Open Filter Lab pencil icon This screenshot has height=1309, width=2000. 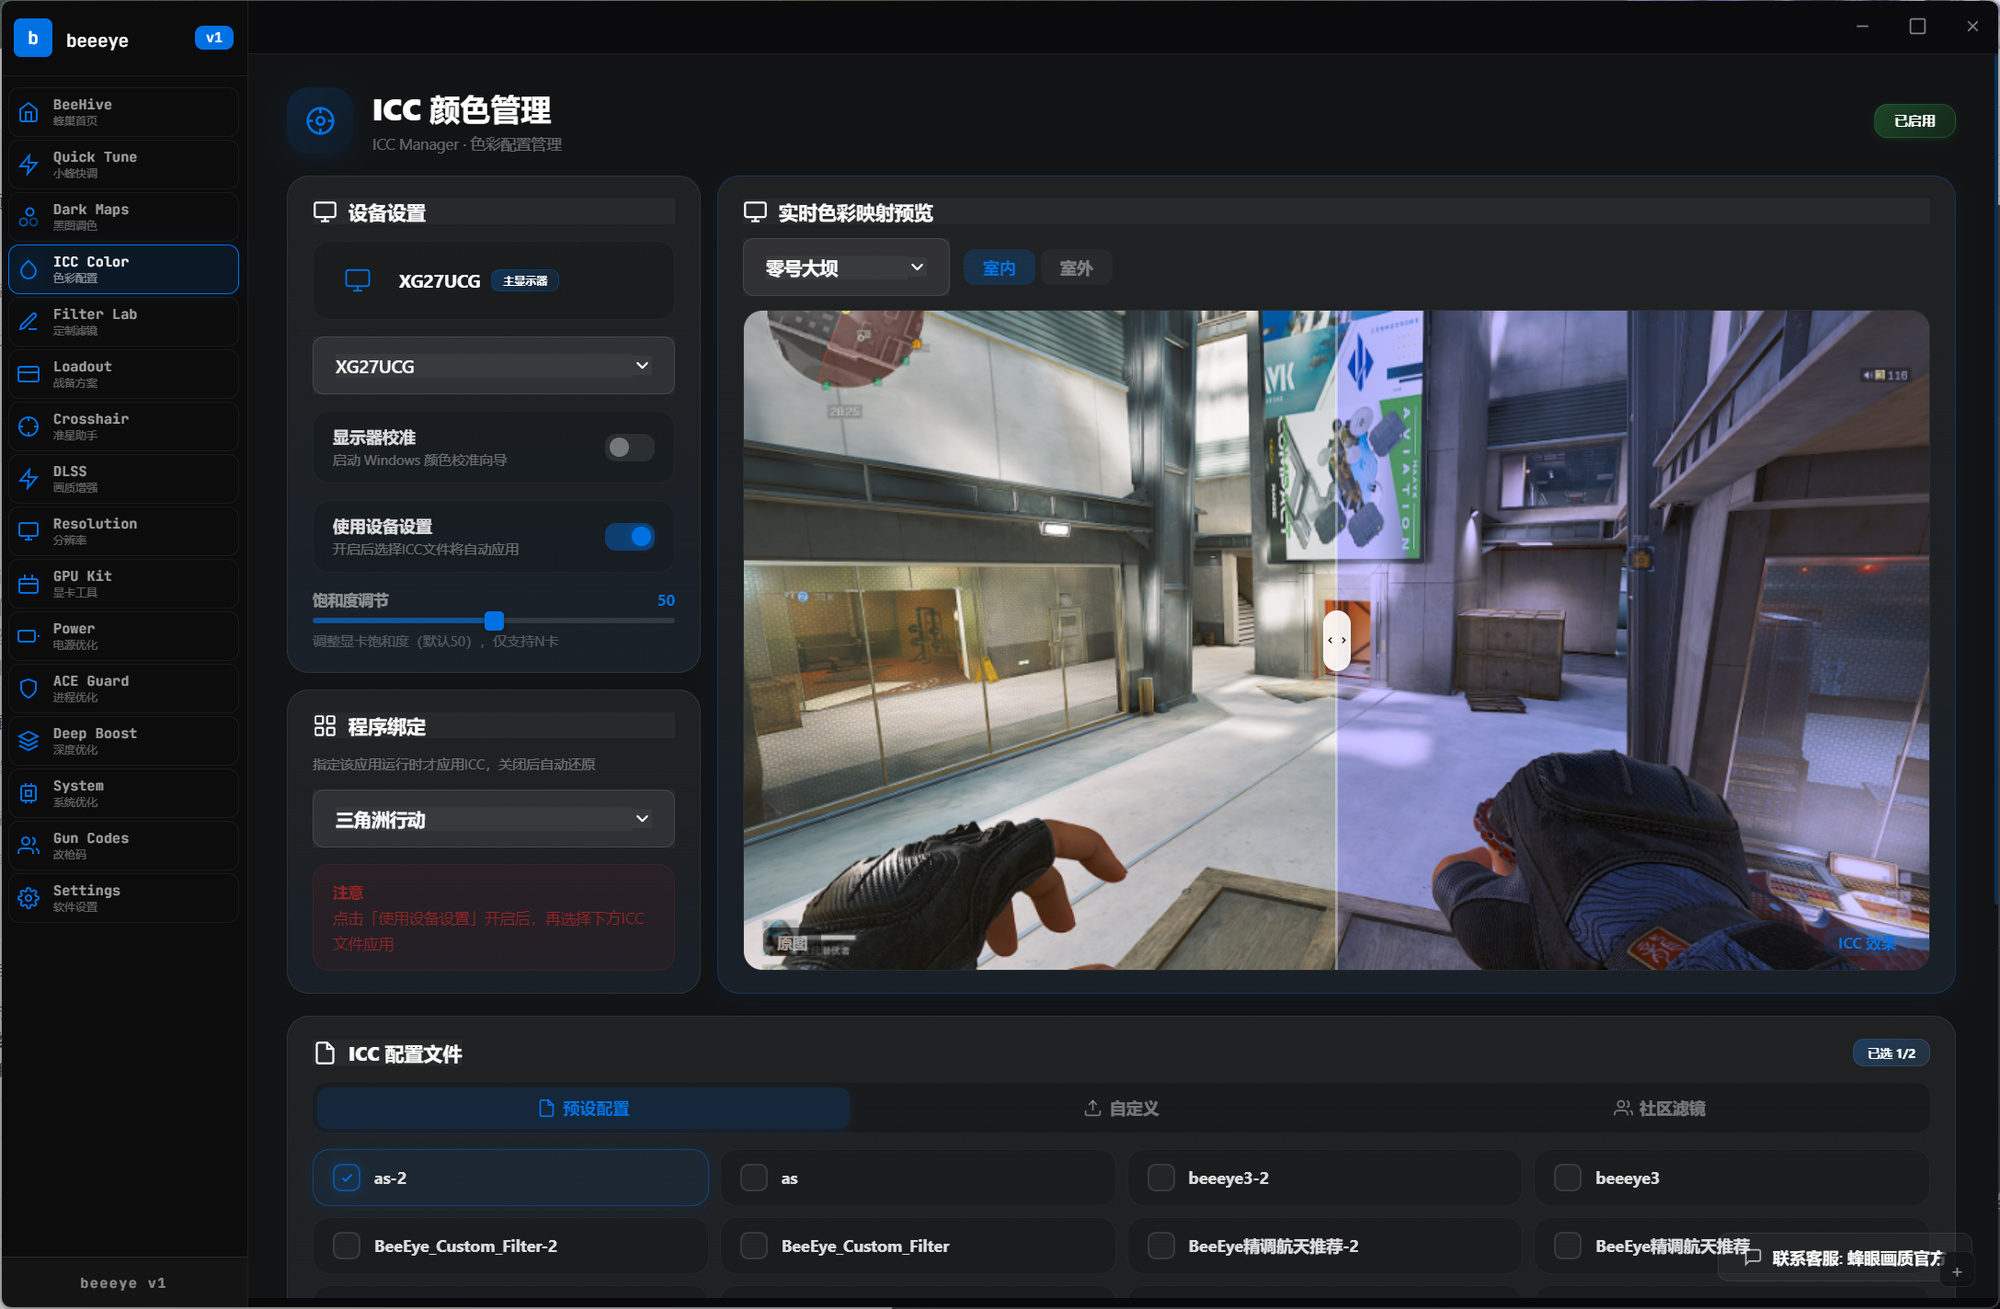click(29, 322)
